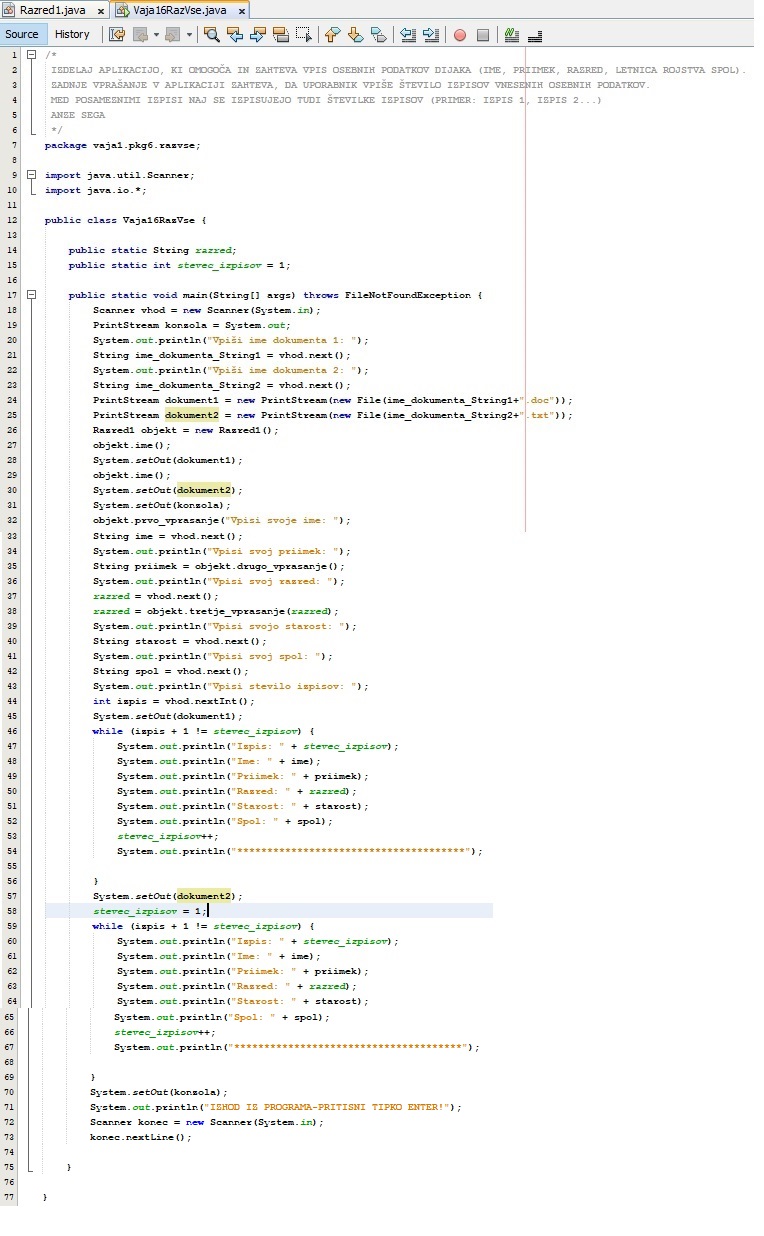Click the Find Selection magnifier icon
Viewport: 764px width, 1236px height.
click(212, 34)
